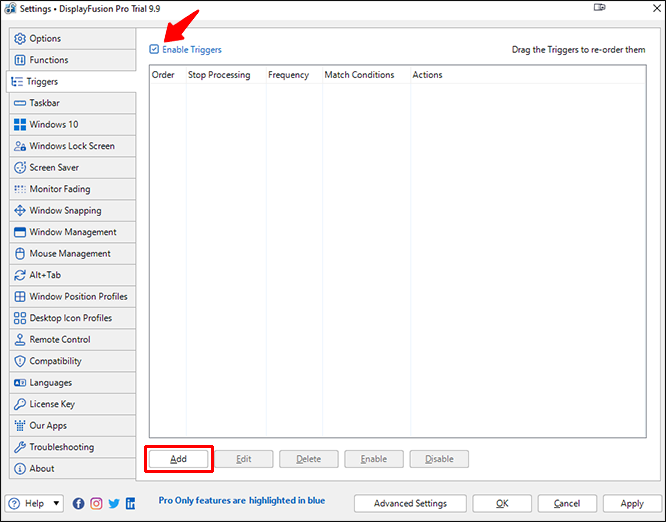Click the Remote Control joystick icon
The height and width of the screenshot is (522, 666).
(x=20, y=339)
